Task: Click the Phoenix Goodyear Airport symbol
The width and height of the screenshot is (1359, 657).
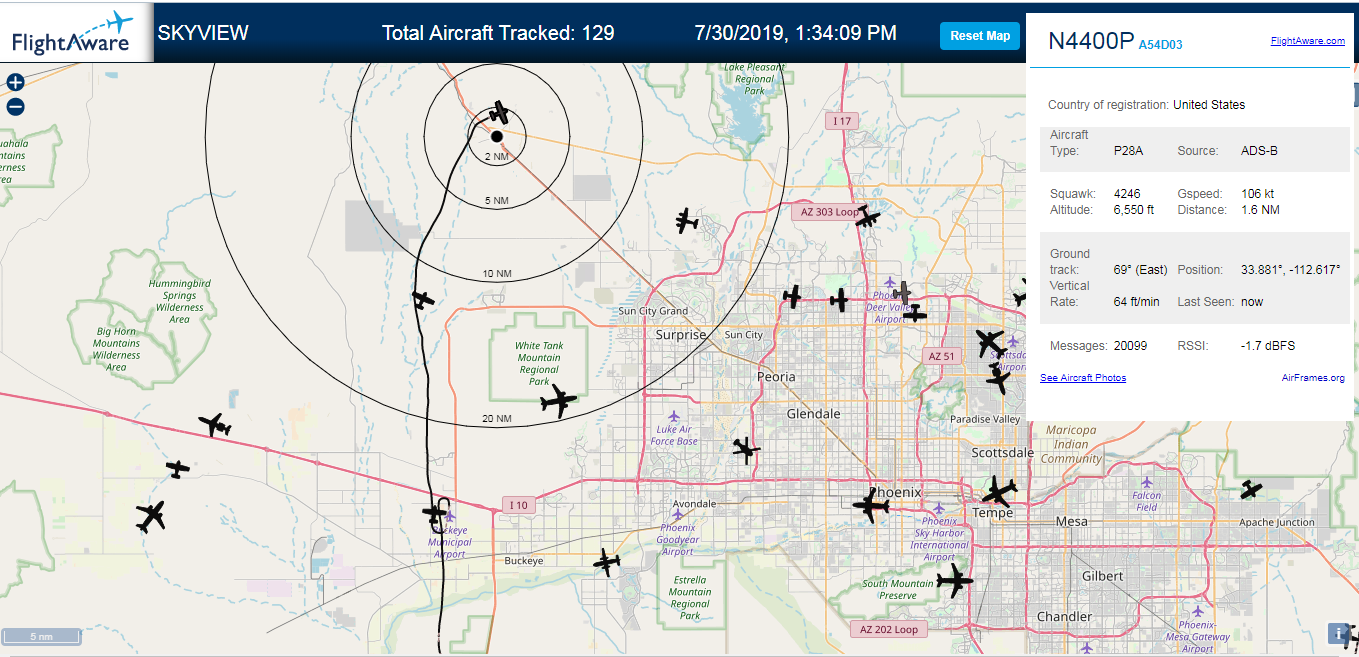Action: click(x=677, y=513)
